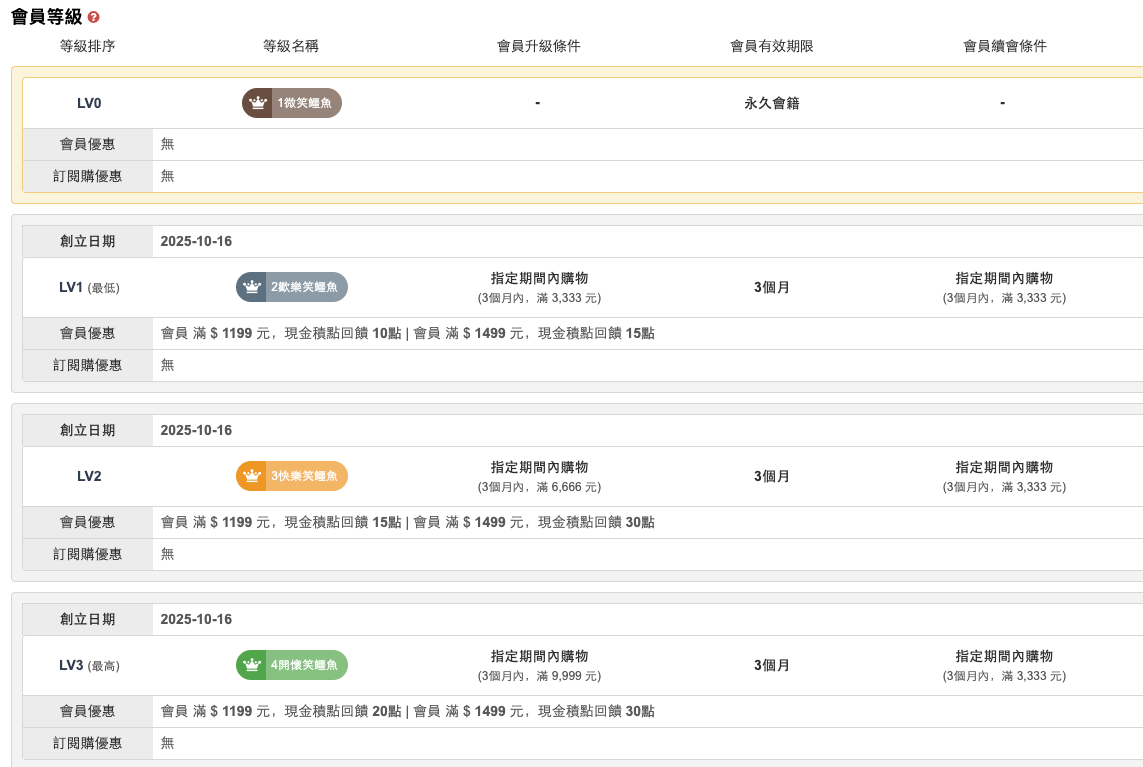The image size is (1143, 767).
Task: Click the crown icon on 2歡樂笑鱷魚 badge
Action: click(x=252, y=287)
